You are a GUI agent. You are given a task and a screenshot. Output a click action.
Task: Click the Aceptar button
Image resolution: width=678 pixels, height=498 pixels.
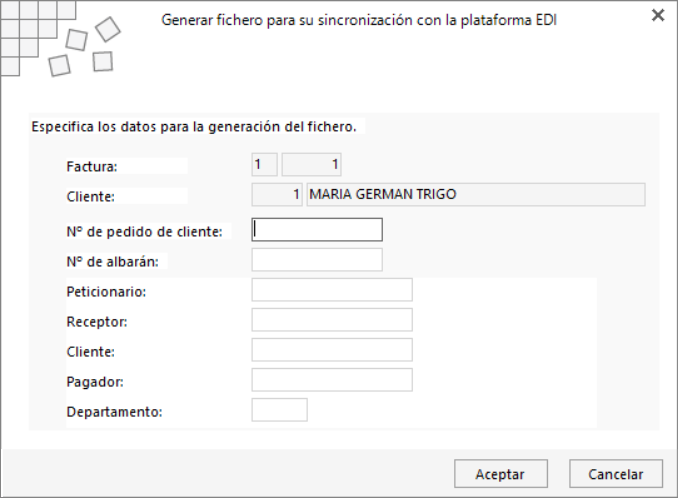point(501,474)
